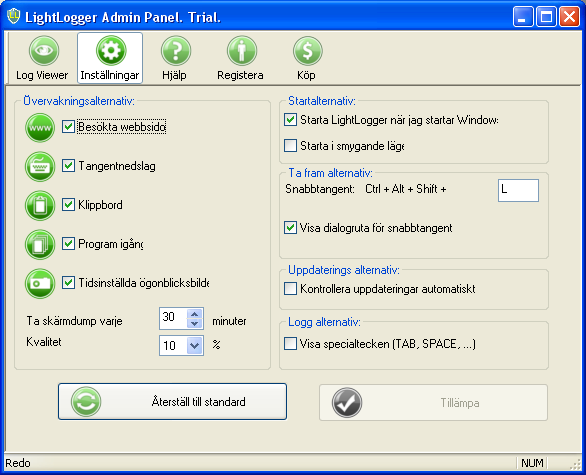Open the Köp dollar icon
586x475 pixels.
coord(307,50)
